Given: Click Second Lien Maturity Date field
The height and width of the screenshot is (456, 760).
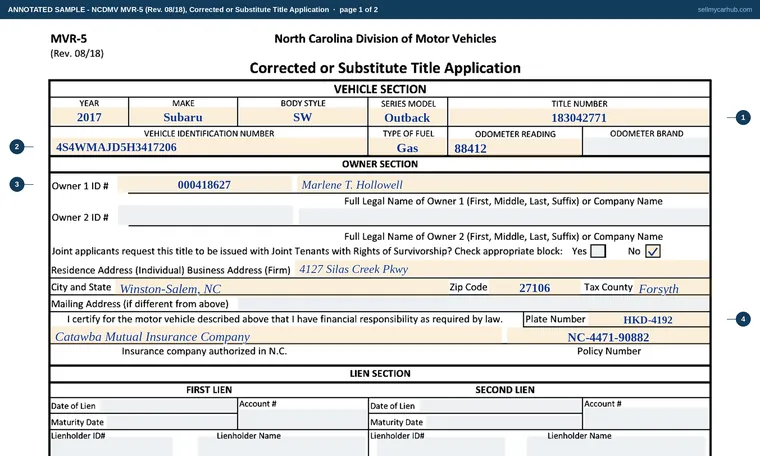Looking at the screenshot, I should pos(503,422).
